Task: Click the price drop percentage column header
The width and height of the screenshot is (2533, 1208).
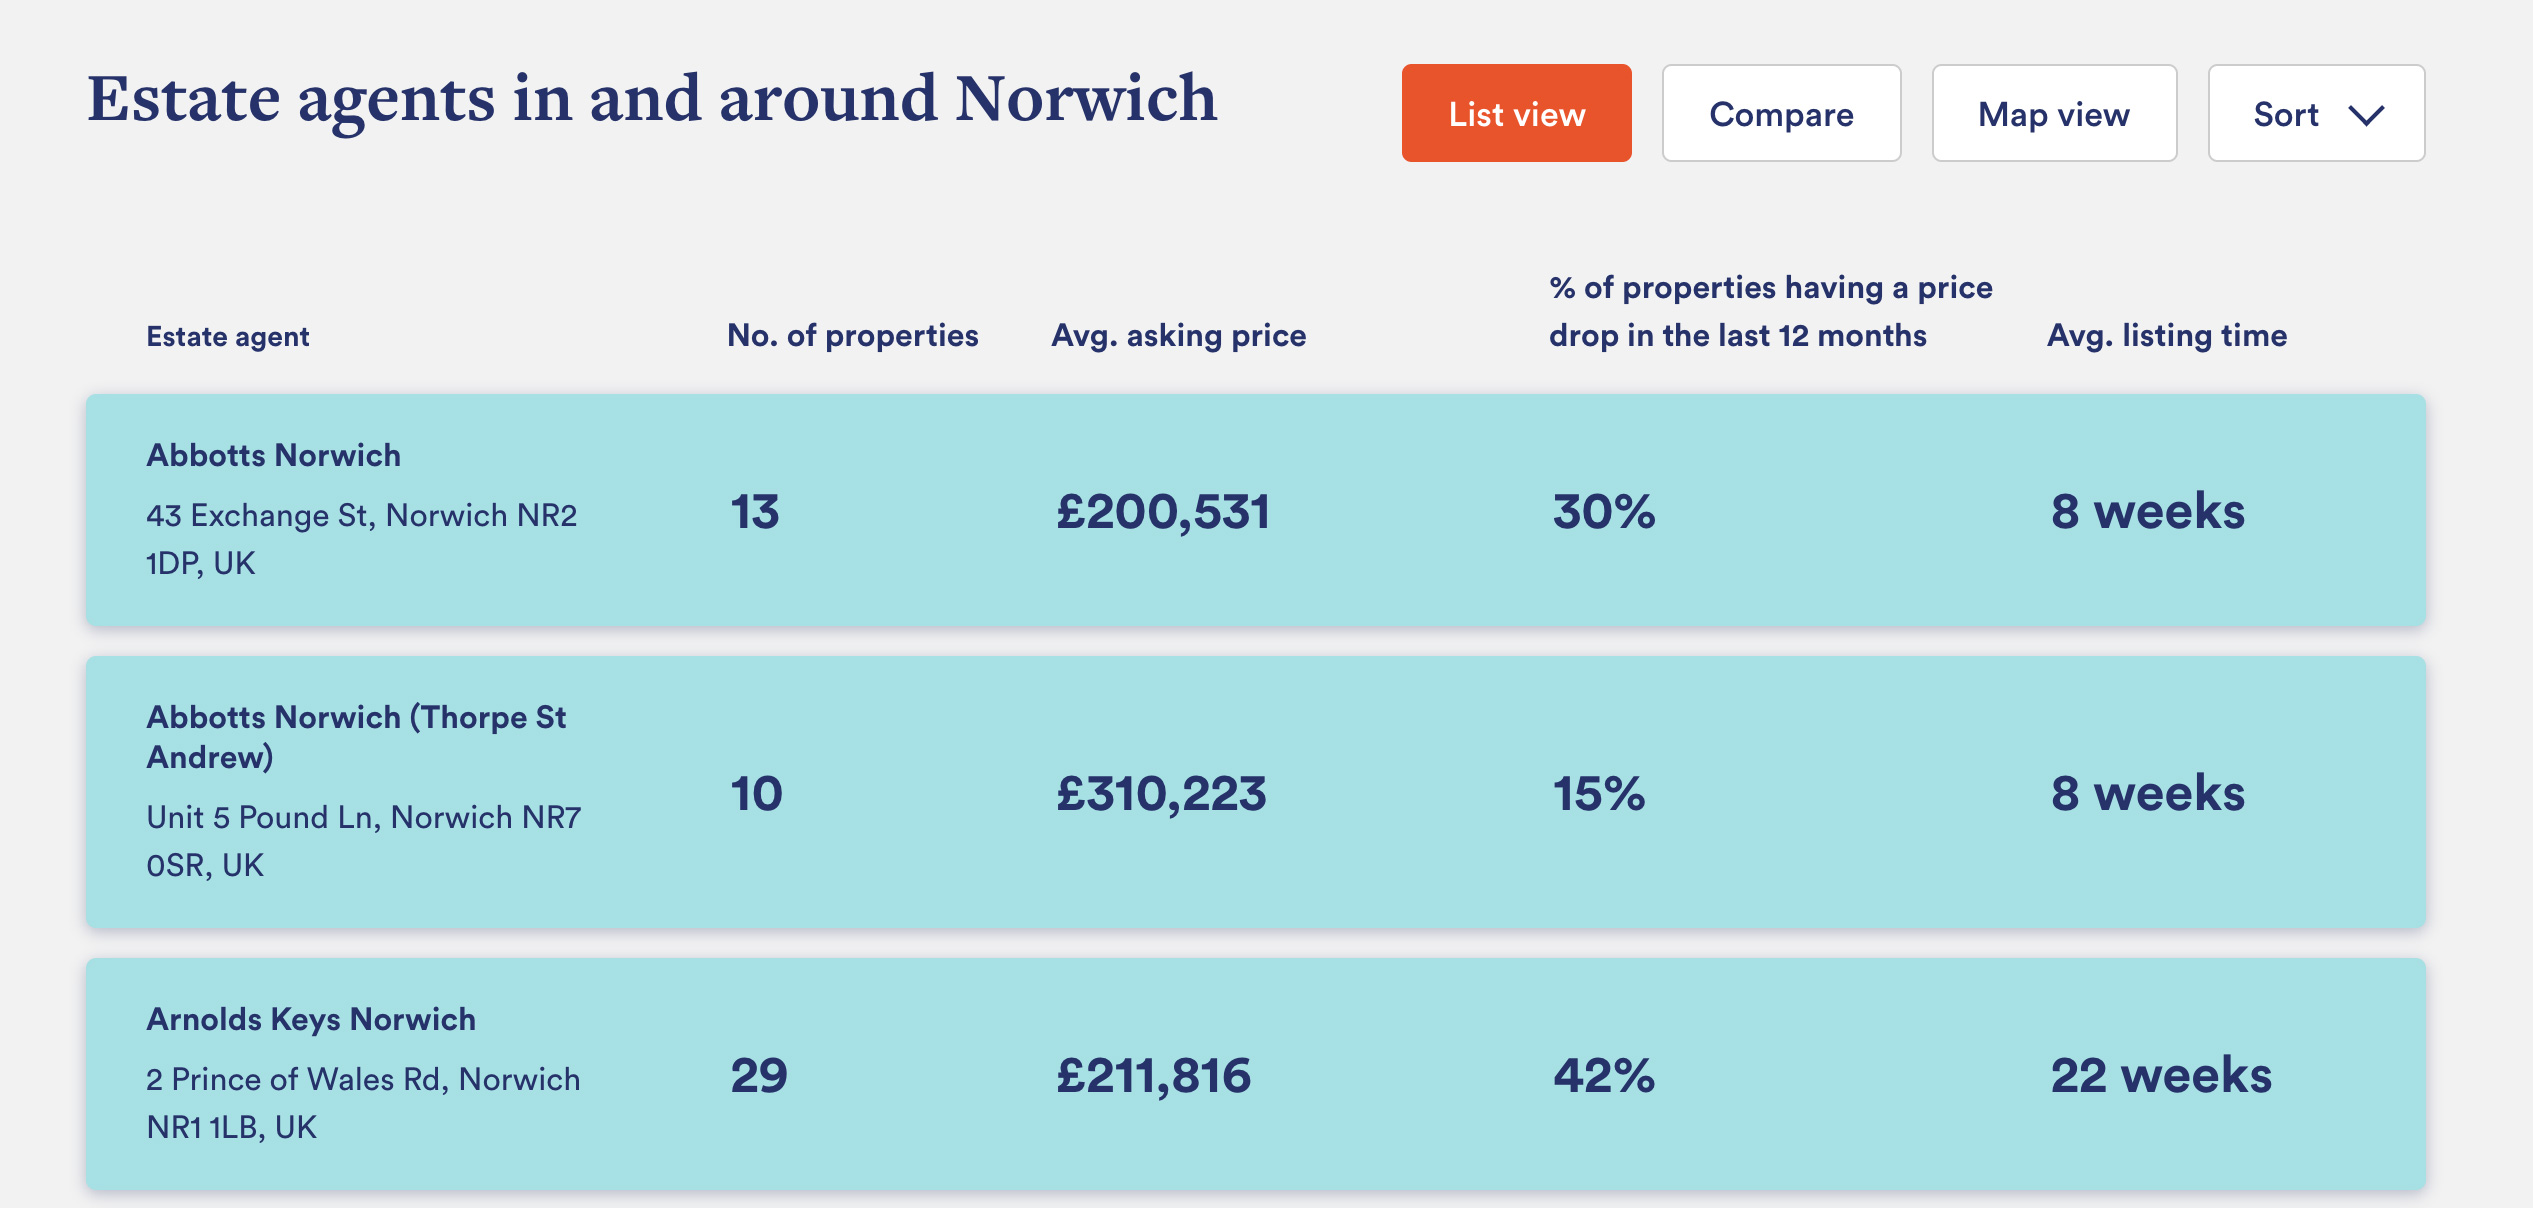Action: coord(1770,311)
